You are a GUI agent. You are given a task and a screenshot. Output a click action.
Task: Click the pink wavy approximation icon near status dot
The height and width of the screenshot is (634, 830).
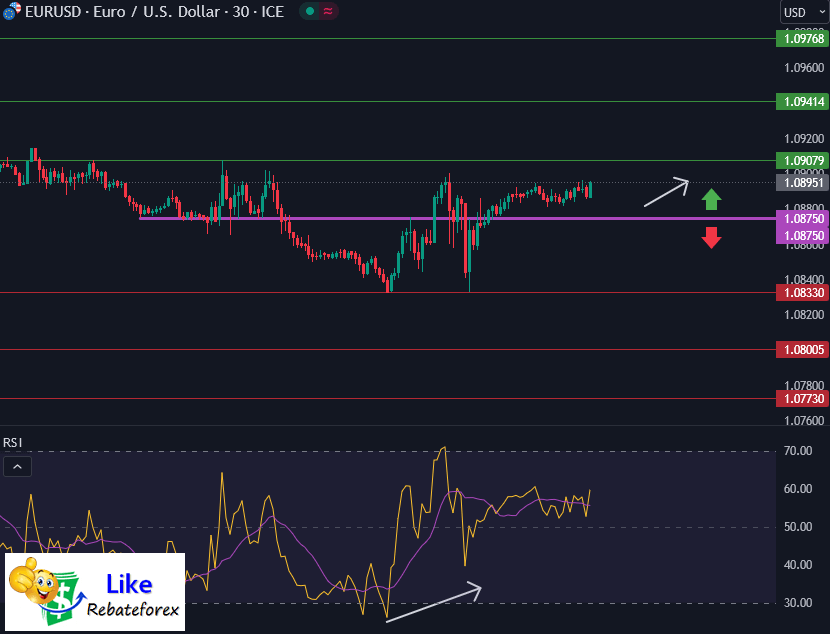click(x=327, y=12)
